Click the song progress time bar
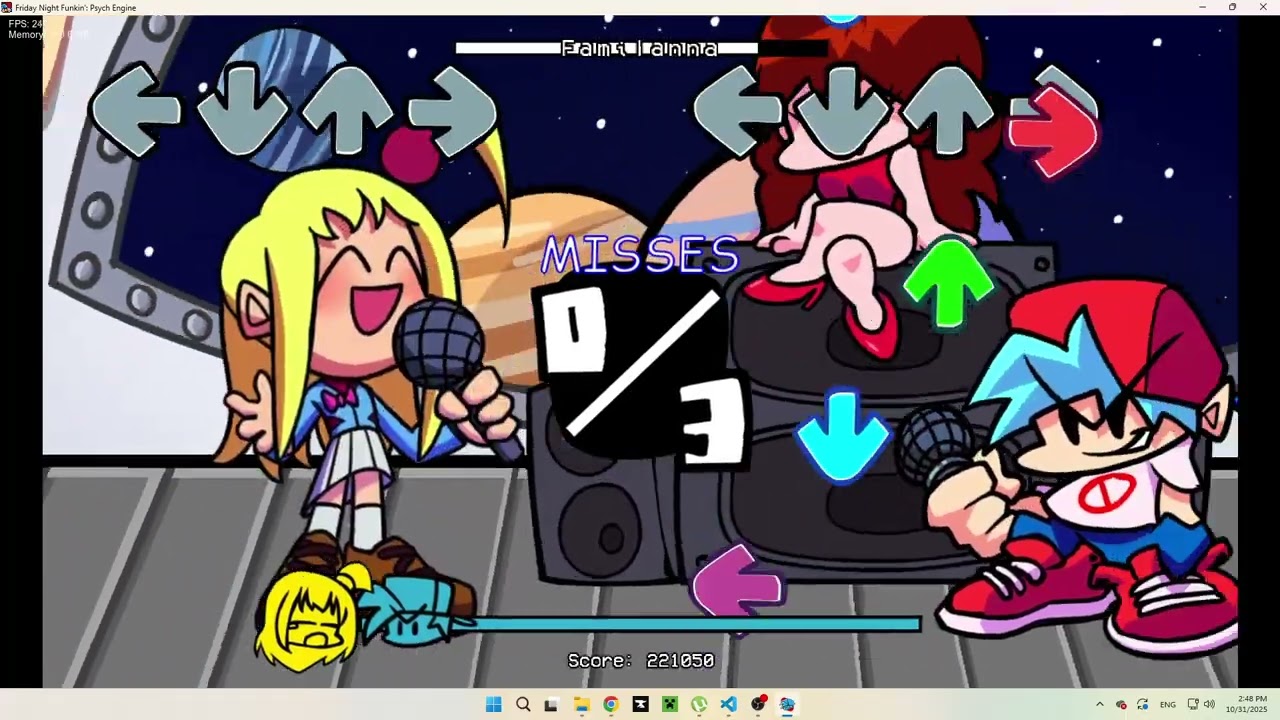 (641, 47)
